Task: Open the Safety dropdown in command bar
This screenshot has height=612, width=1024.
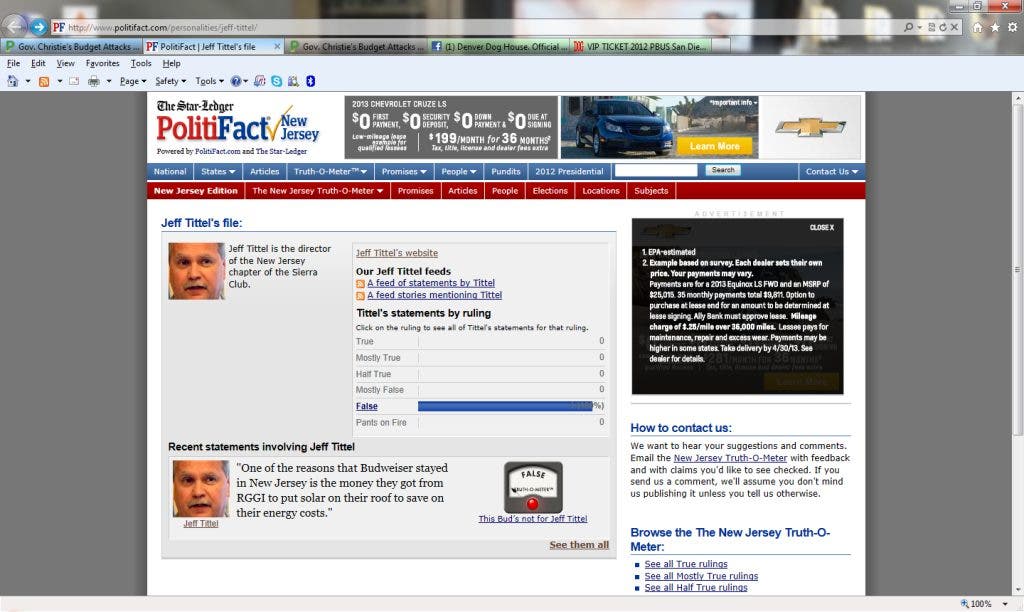Action: click(x=170, y=81)
